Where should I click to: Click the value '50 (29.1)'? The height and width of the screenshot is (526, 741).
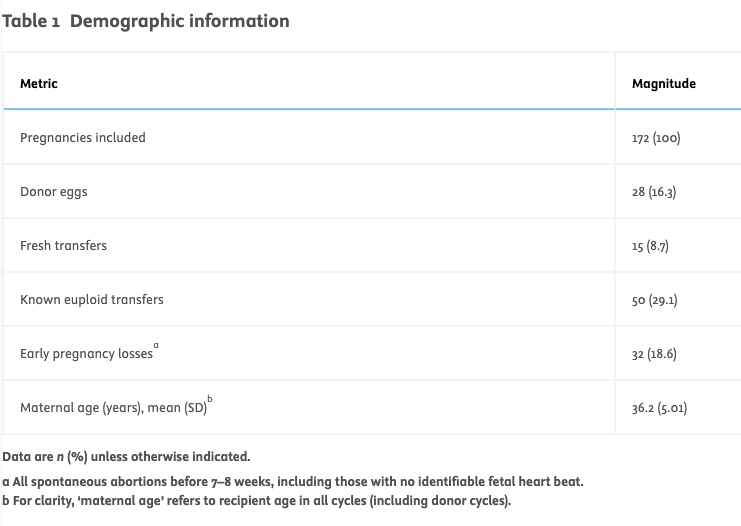(x=654, y=300)
